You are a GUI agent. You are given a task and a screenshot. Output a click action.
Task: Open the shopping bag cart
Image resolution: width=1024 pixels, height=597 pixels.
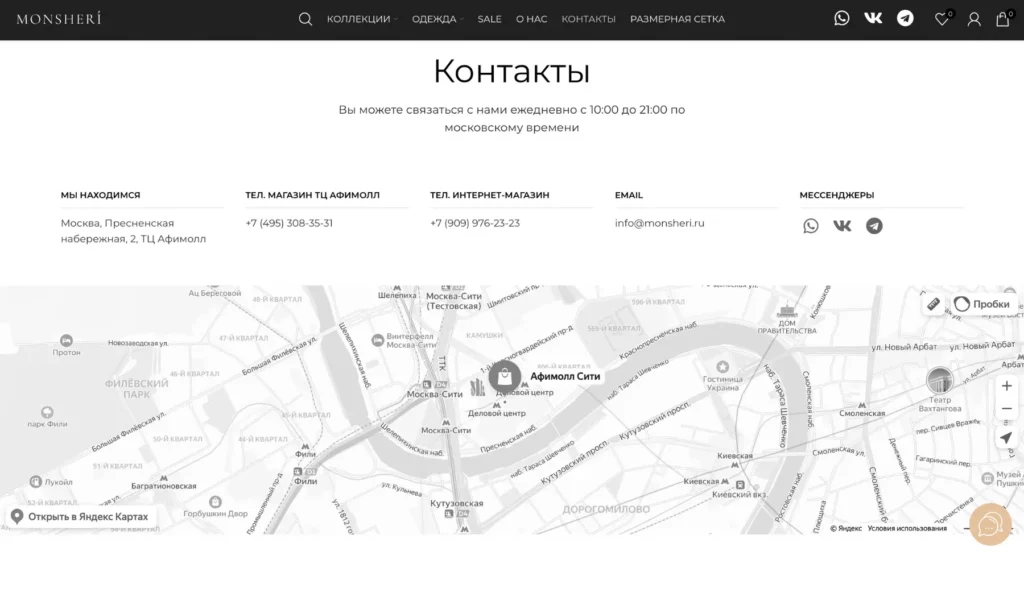[1002, 19]
